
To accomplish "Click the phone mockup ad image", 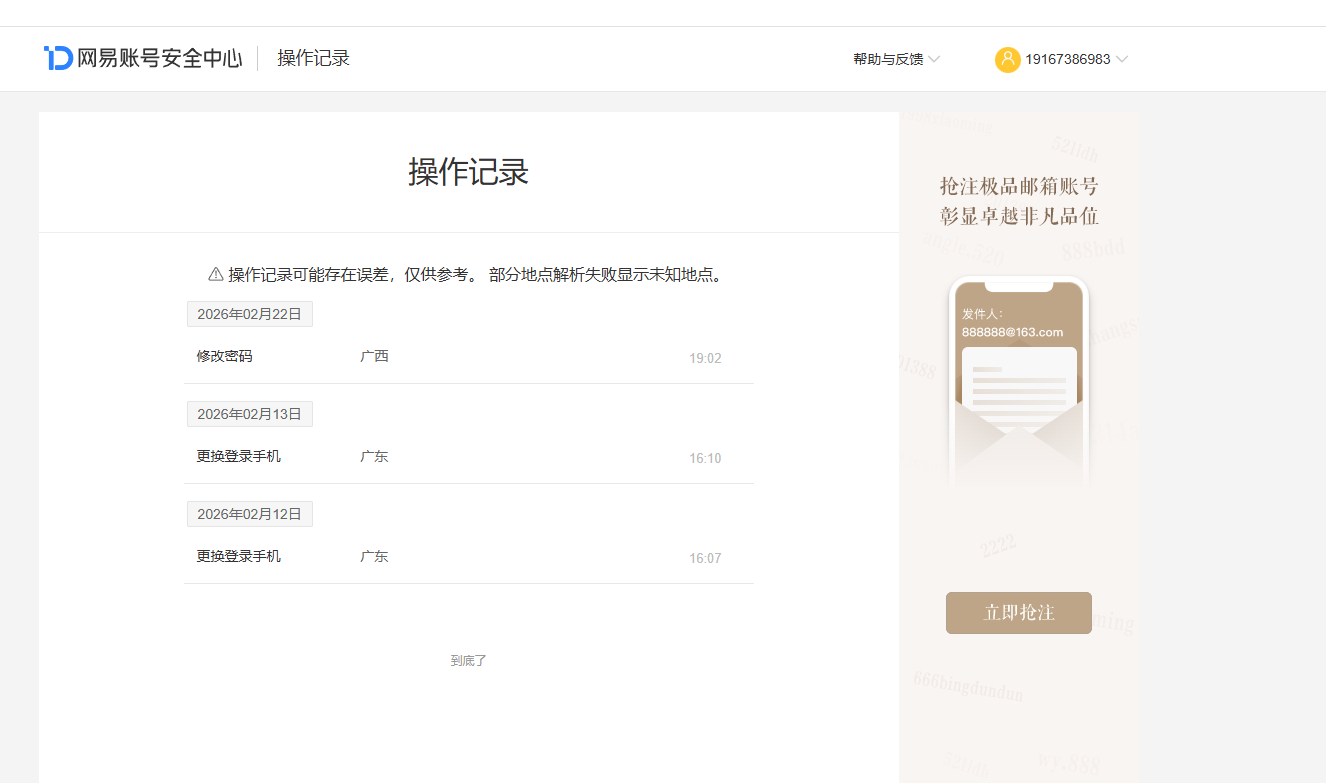I will 1019,382.
